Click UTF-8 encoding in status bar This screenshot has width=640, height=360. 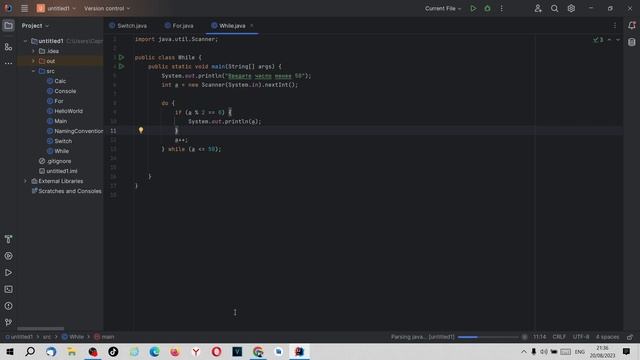pyautogui.click(x=581, y=337)
